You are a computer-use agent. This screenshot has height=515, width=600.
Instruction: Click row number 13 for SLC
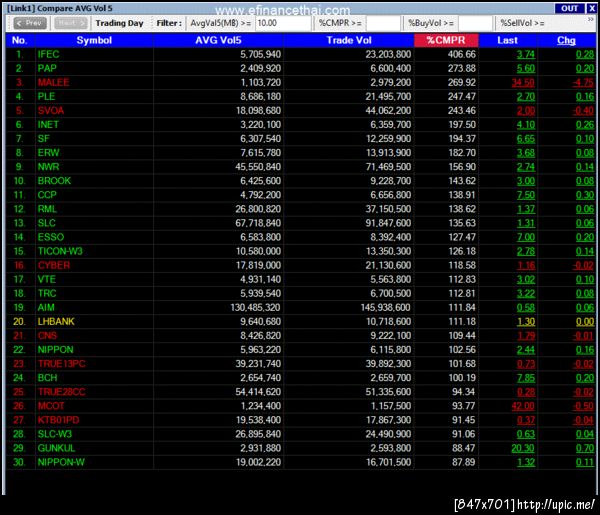click(19, 223)
